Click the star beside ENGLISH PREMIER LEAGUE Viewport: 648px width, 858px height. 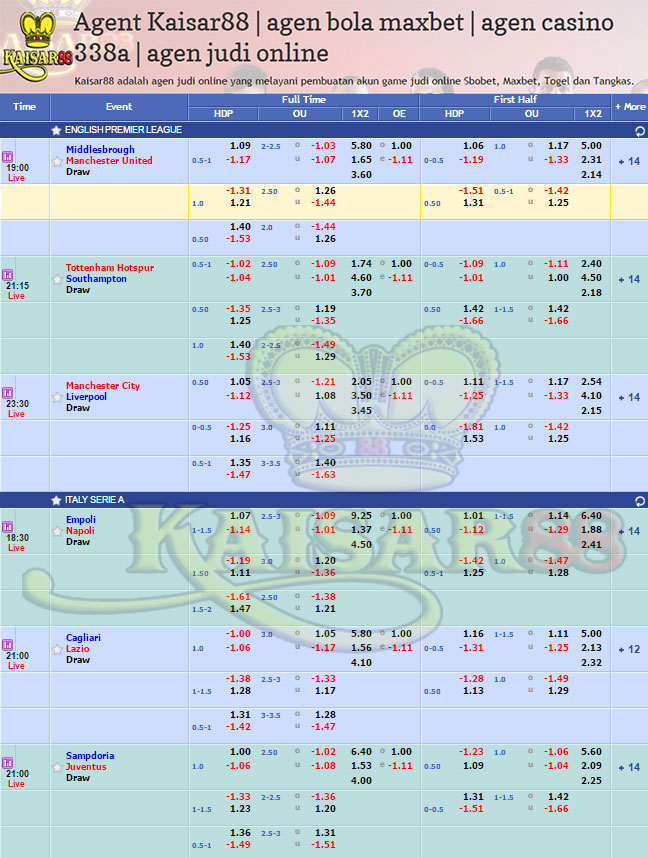[x=56, y=130]
